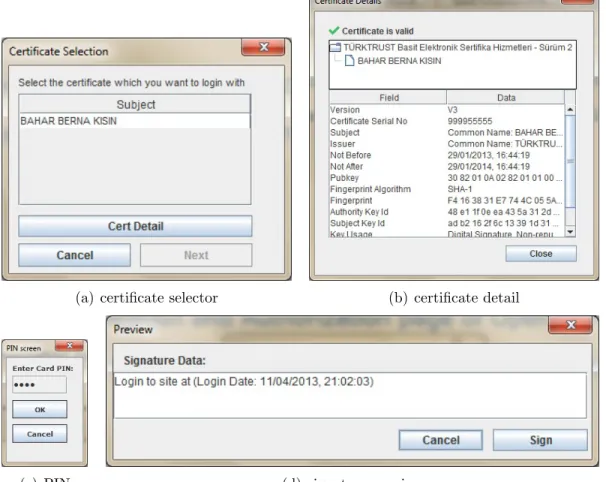Select the Subject field row in details

pos(447,133)
